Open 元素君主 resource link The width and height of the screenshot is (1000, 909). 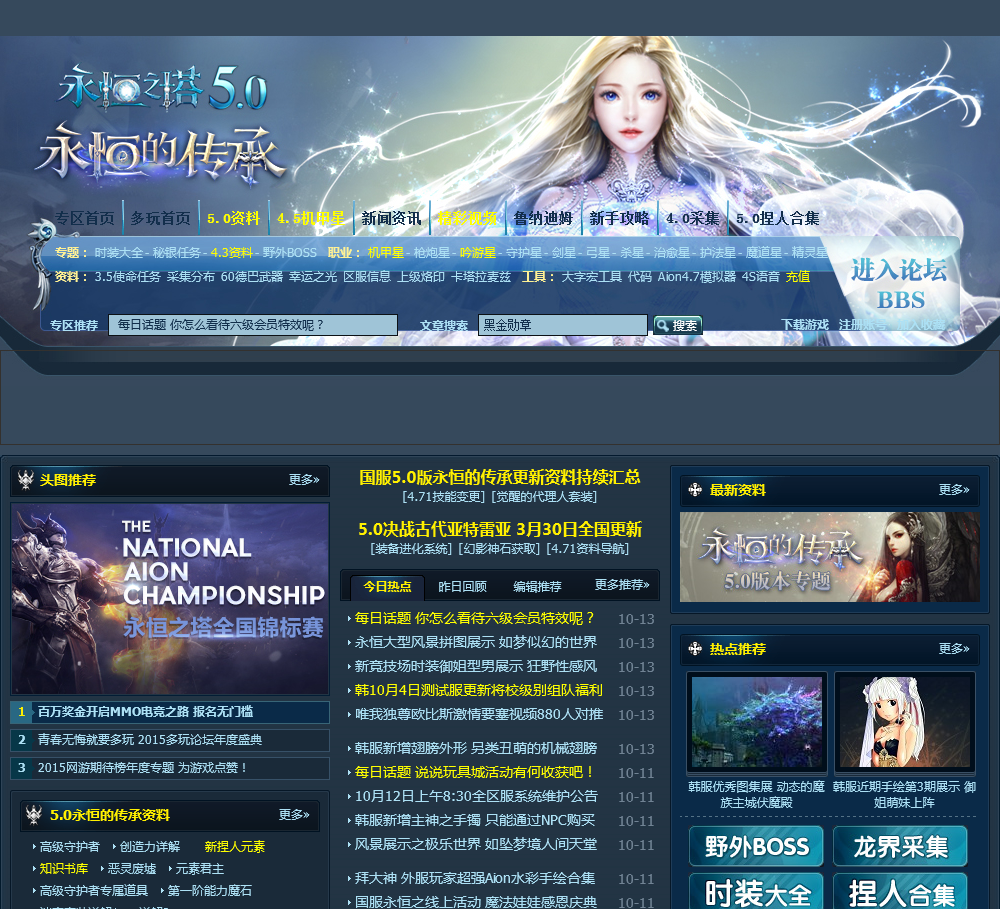coord(200,869)
